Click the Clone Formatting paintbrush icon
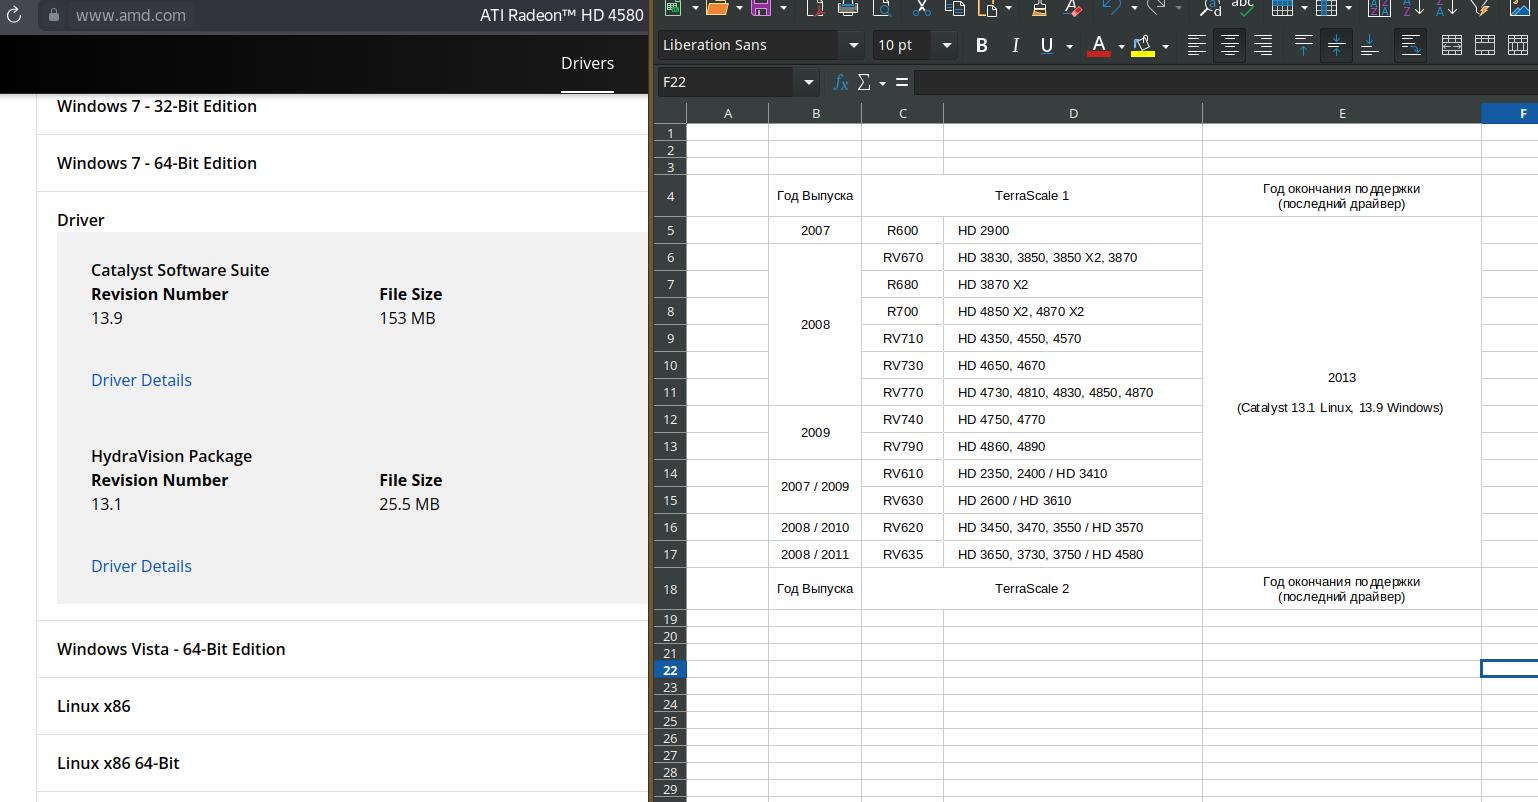The width and height of the screenshot is (1538, 802). 1039,8
